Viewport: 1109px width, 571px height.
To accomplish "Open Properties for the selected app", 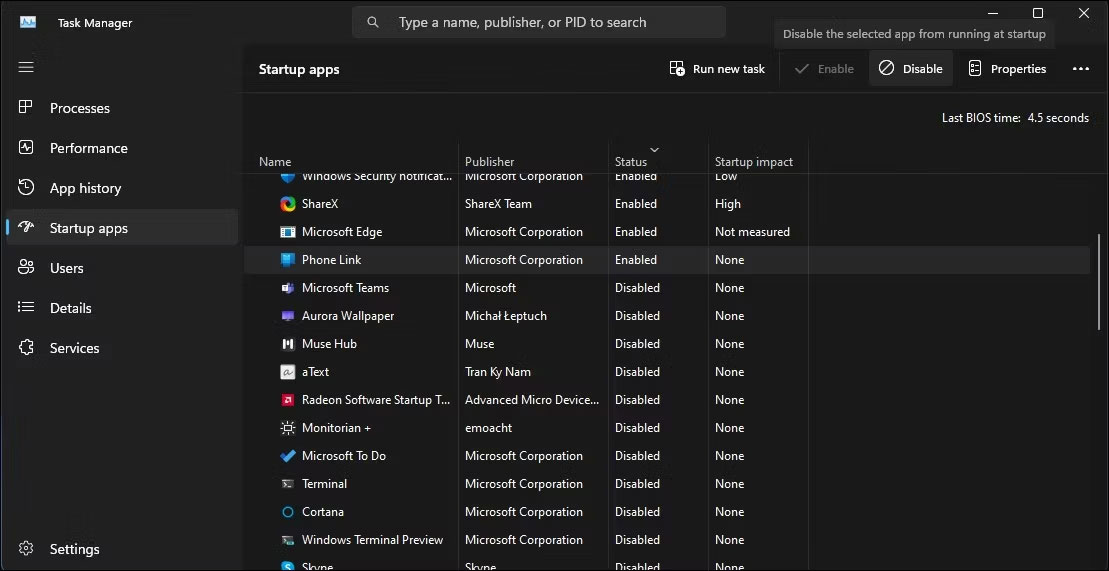I will coord(1007,69).
